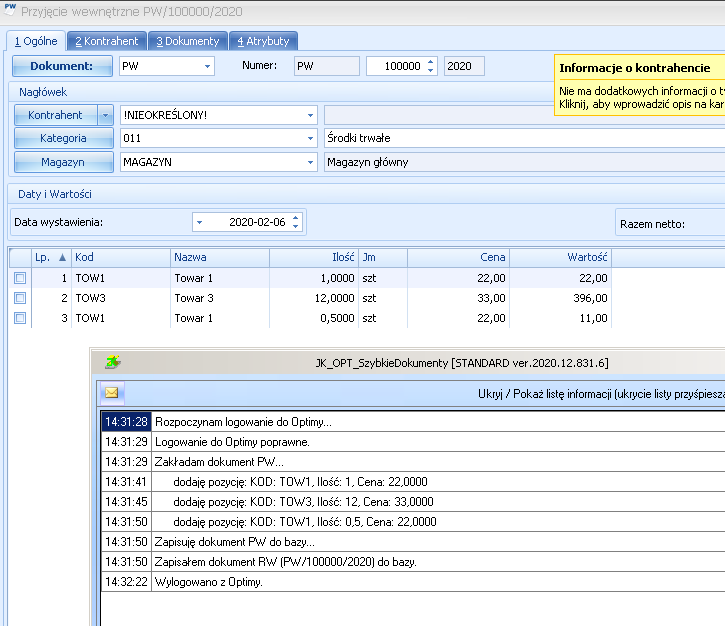Switch to the Kontrahent tab
The image size is (725, 626).
pos(107,41)
